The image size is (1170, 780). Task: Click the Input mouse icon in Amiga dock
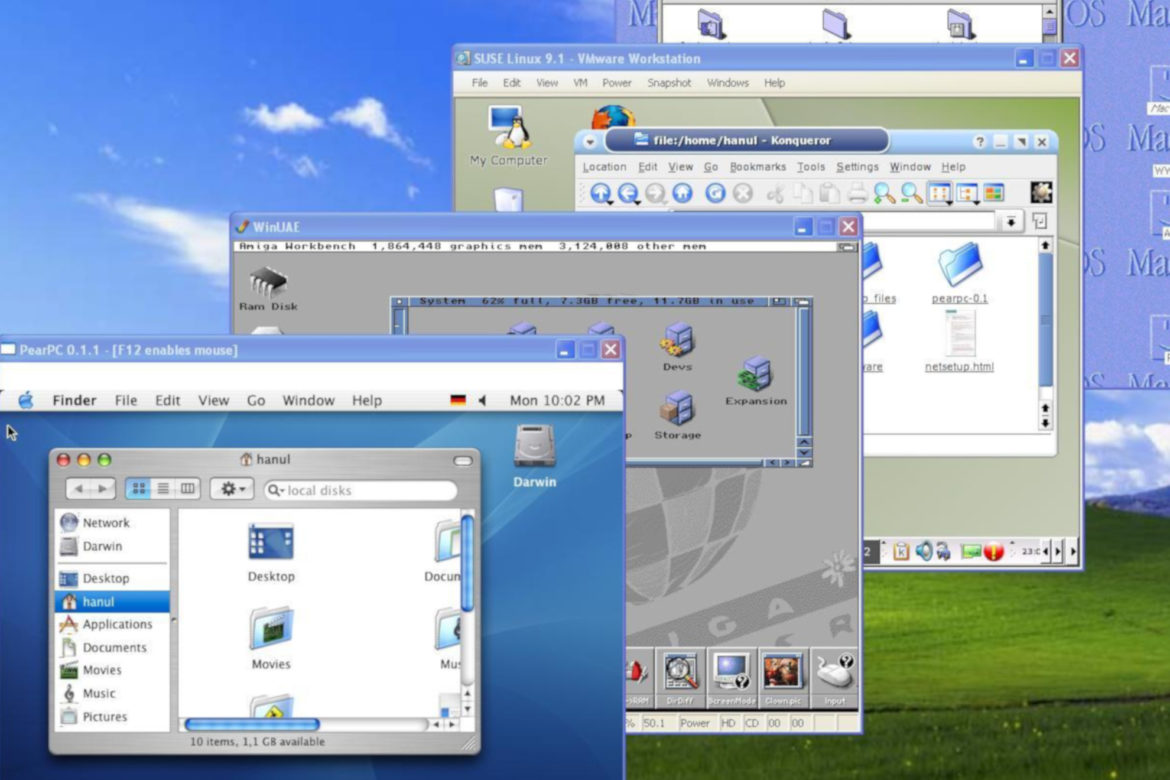point(834,678)
